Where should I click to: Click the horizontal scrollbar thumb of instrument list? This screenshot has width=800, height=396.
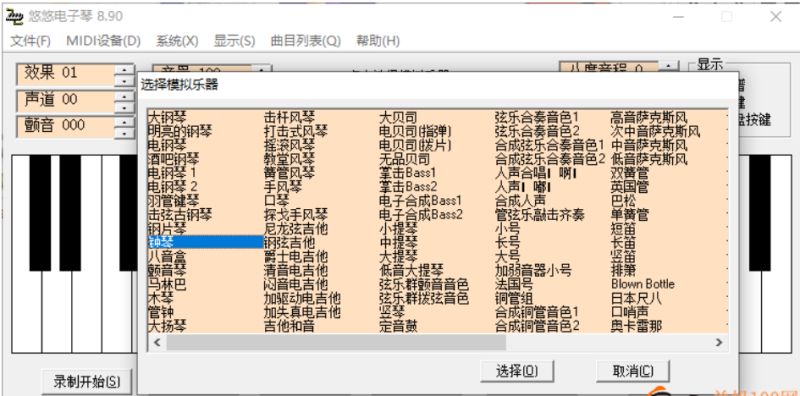tap(336, 342)
